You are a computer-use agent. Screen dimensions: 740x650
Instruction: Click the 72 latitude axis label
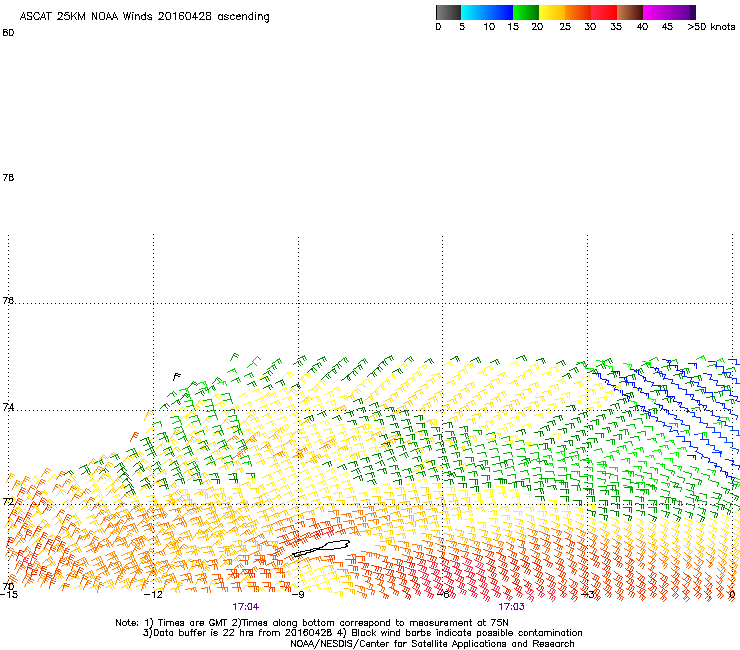coord(8,501)
